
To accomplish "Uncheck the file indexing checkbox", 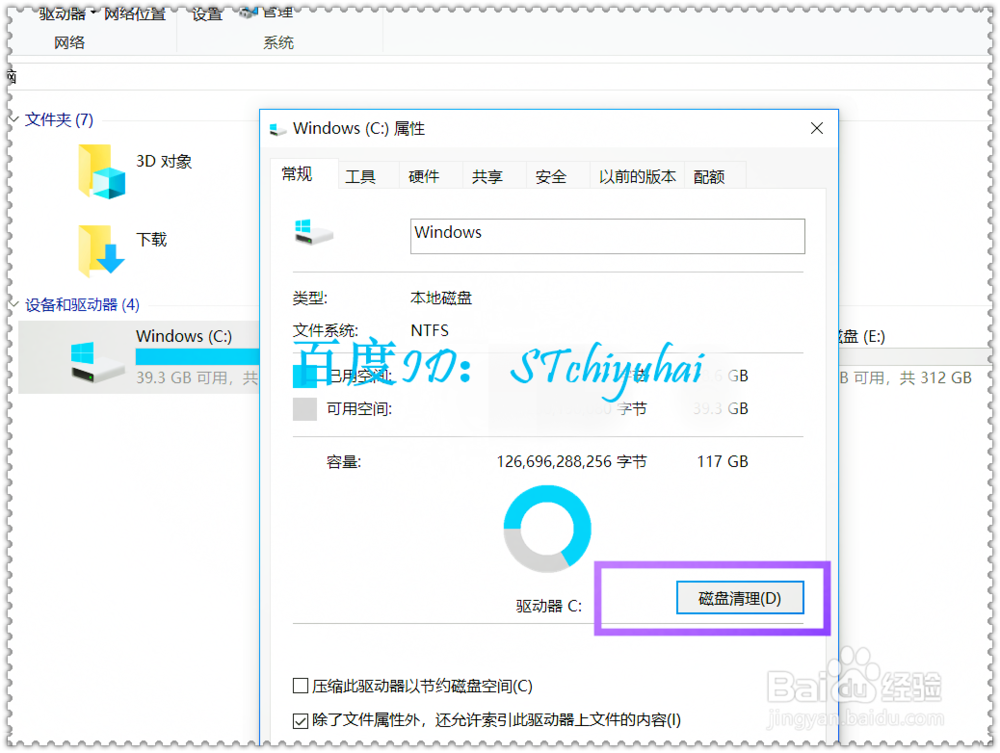I will tap(301, 719).
